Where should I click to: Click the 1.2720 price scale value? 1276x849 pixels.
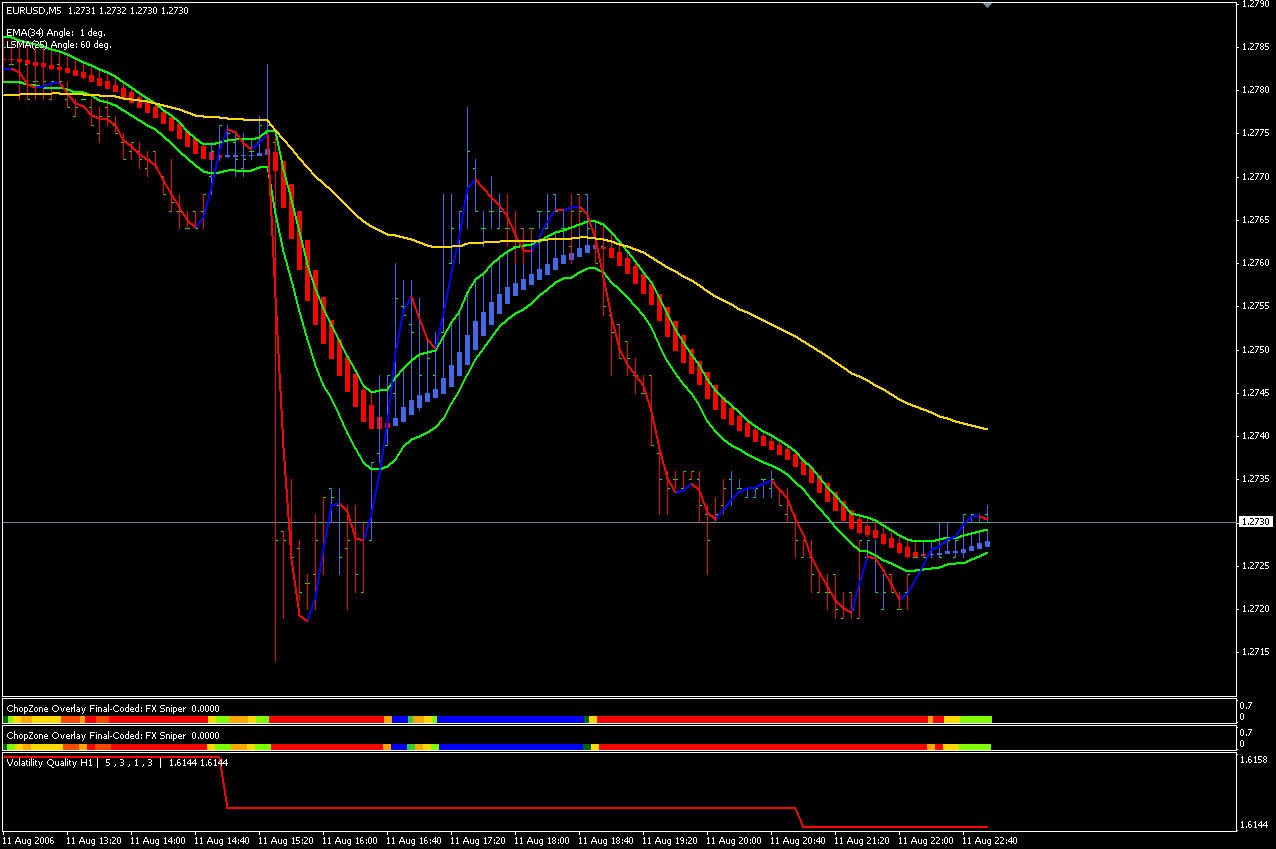coord(1256,609)
